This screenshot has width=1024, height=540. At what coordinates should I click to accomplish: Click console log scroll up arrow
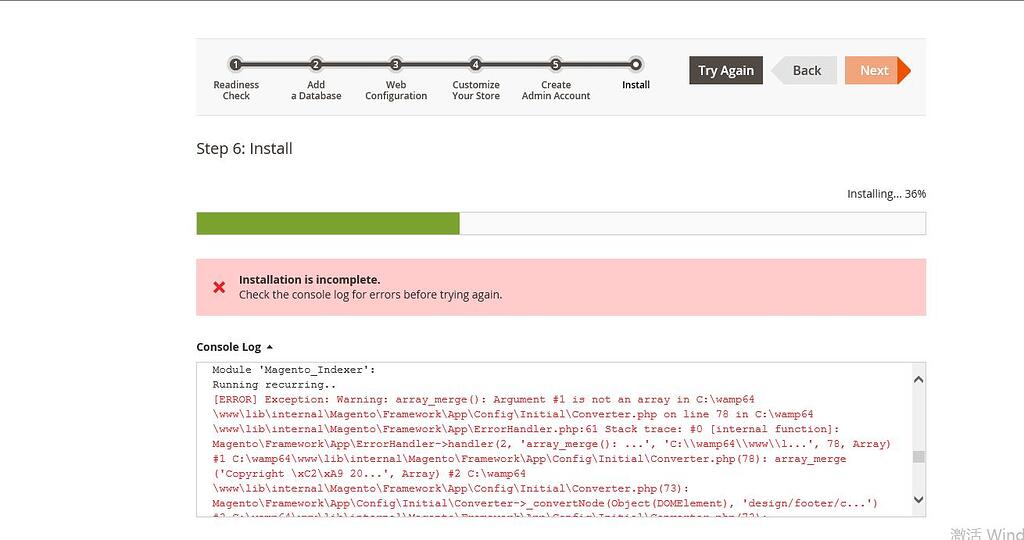click(918, 379)
